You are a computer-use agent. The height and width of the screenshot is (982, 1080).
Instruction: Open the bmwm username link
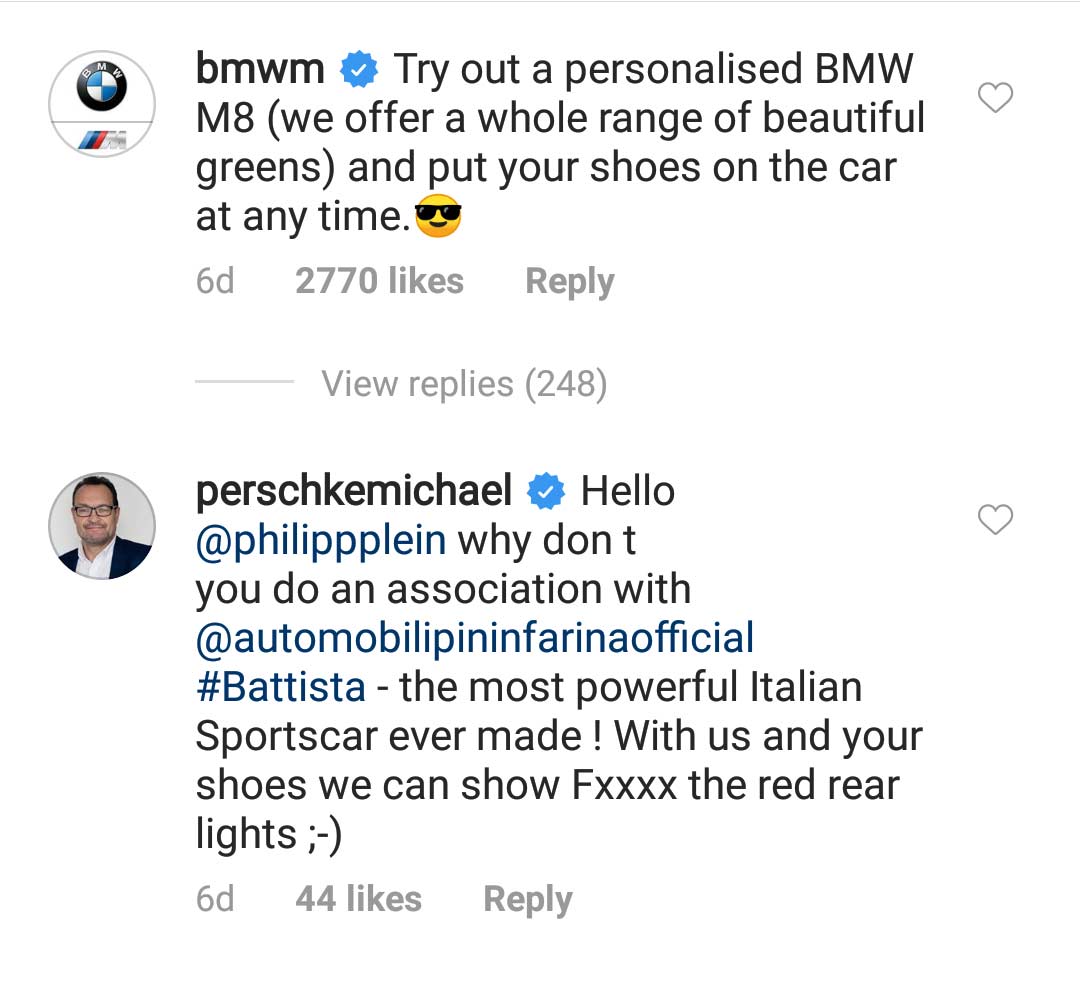[260, 70]
